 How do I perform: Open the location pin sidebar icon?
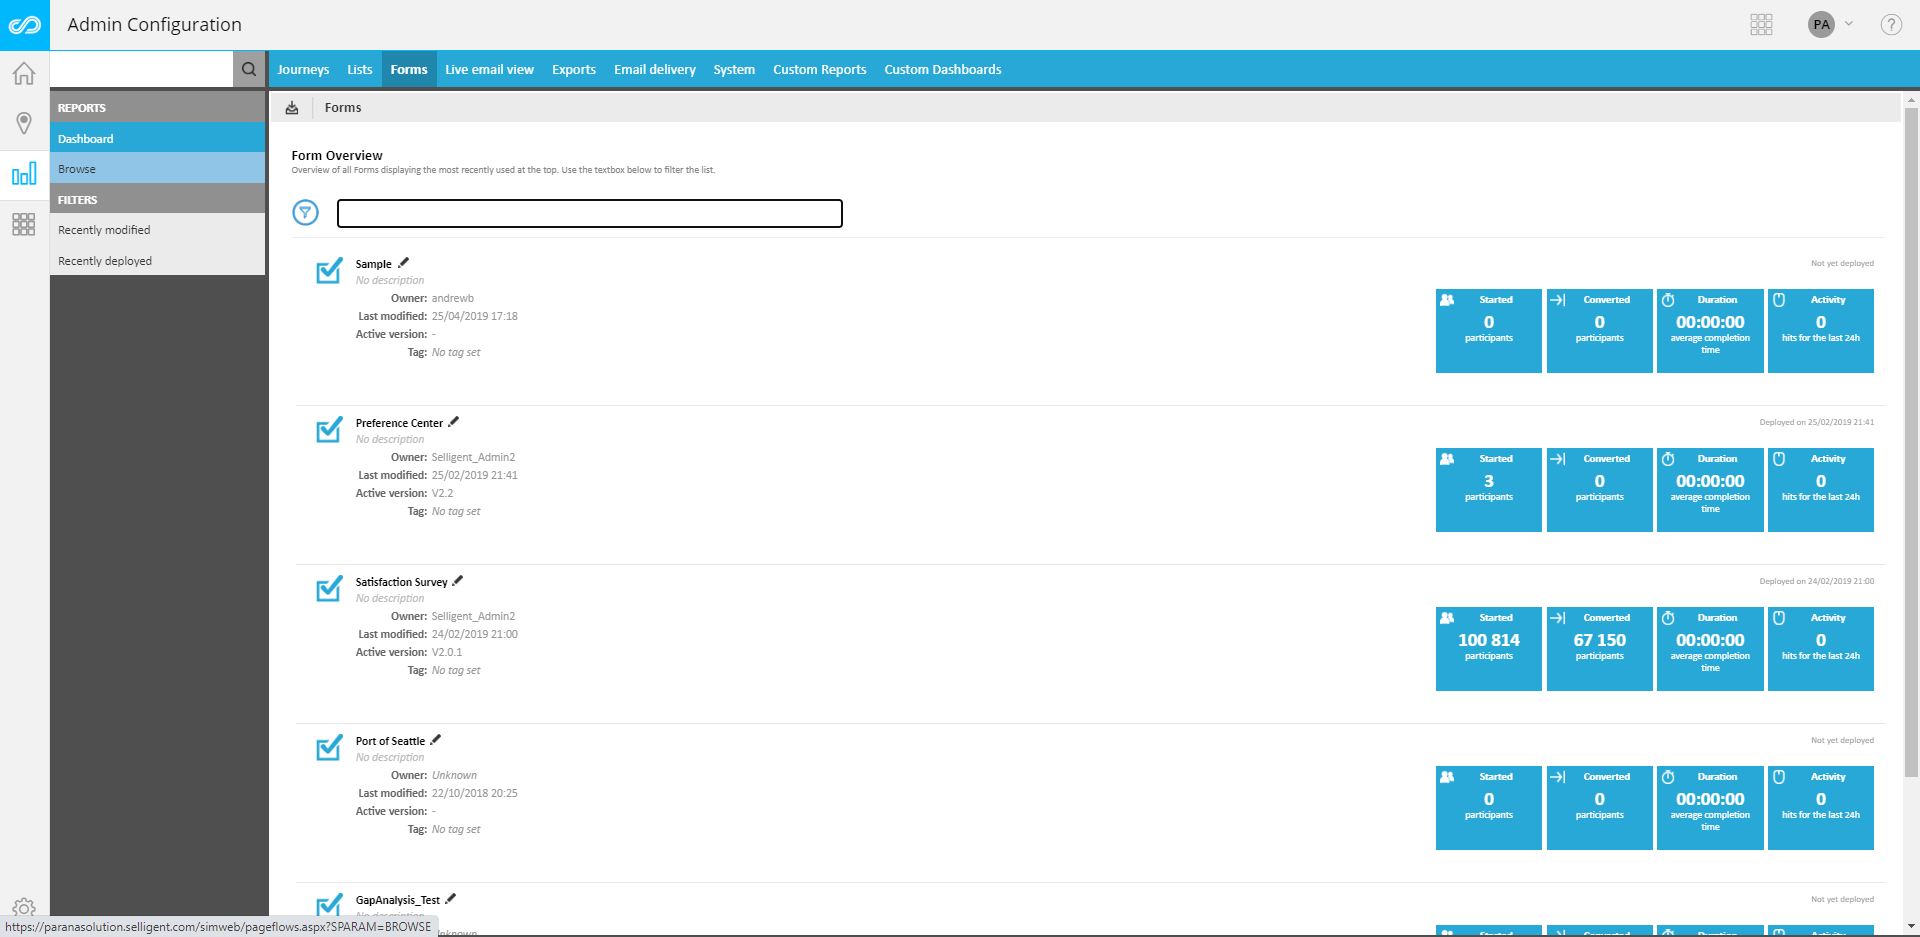(24, 123)
